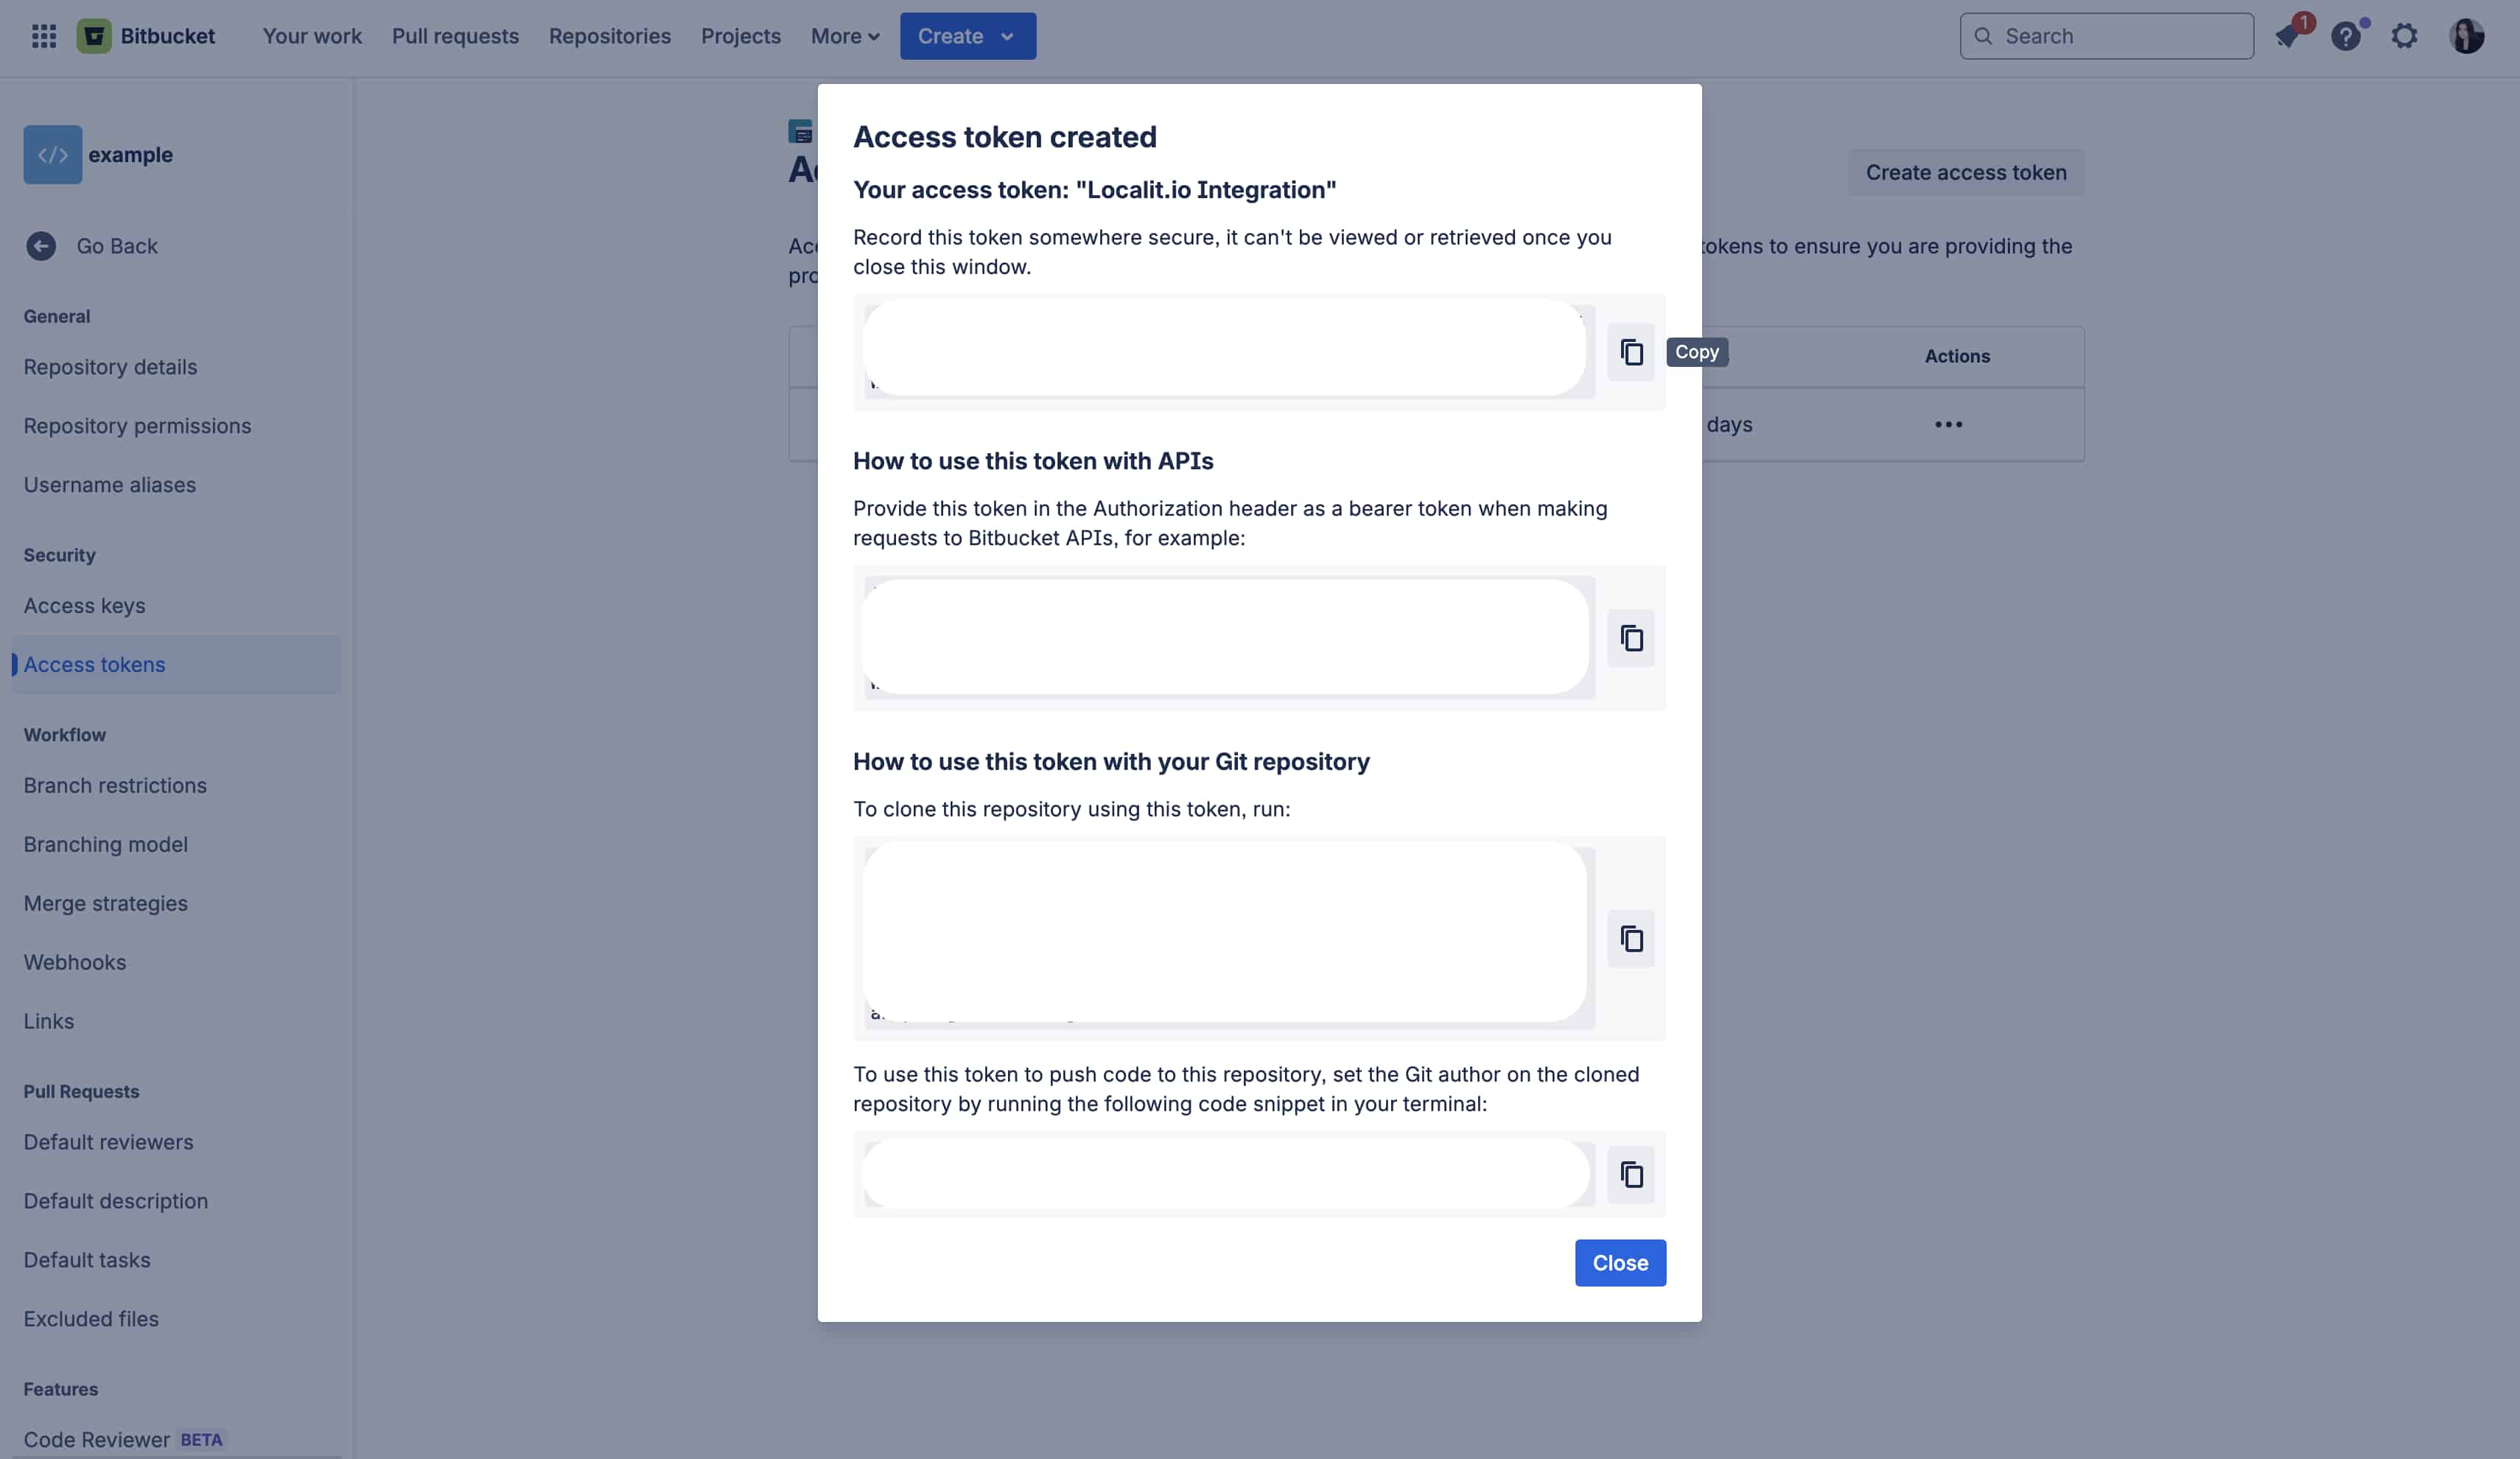2520x1459 pixels.
Task: Click the access token text box
Action: click(1228, 352)
